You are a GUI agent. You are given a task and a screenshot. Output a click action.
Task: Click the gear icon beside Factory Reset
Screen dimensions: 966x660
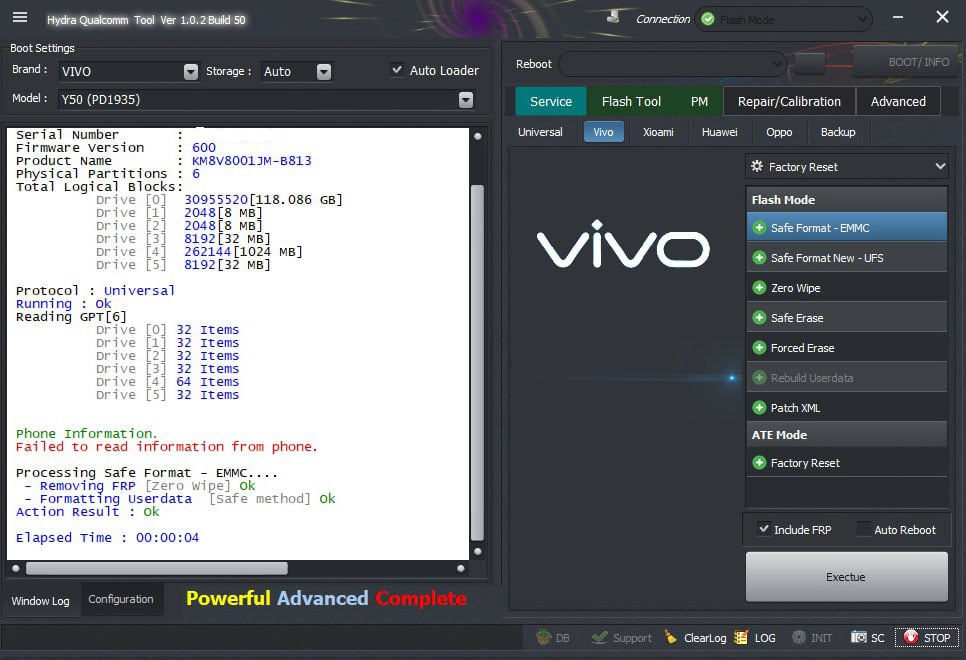coord(757,166)
